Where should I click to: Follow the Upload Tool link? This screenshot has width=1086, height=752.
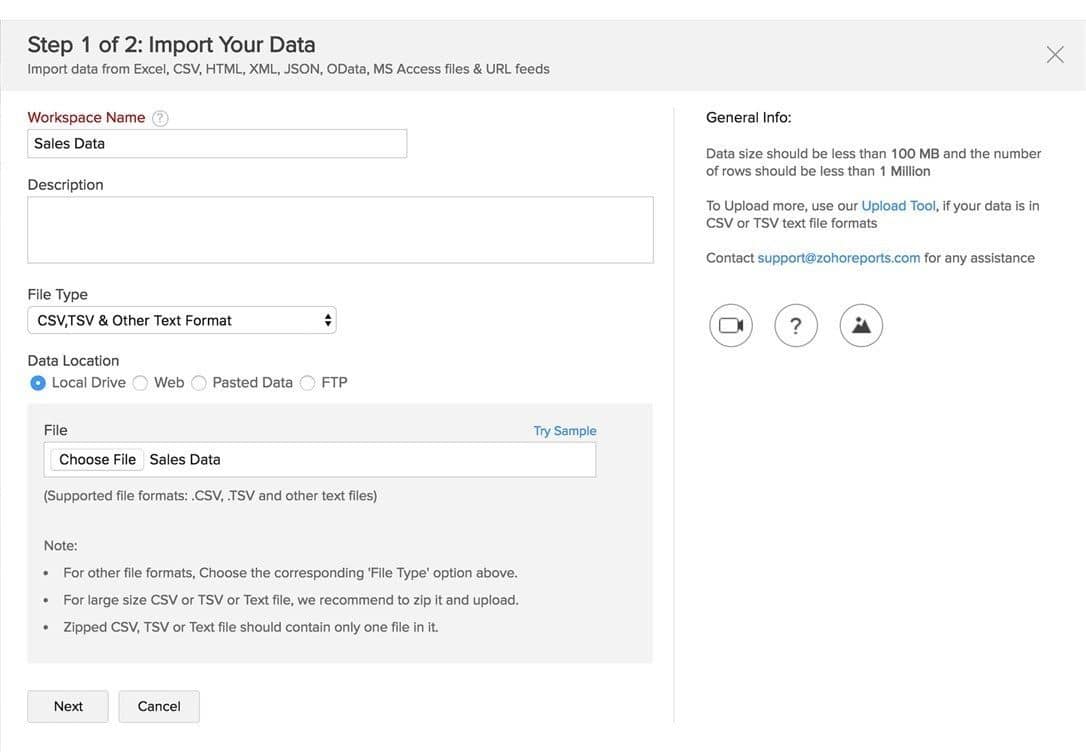[x=898, y=206]
